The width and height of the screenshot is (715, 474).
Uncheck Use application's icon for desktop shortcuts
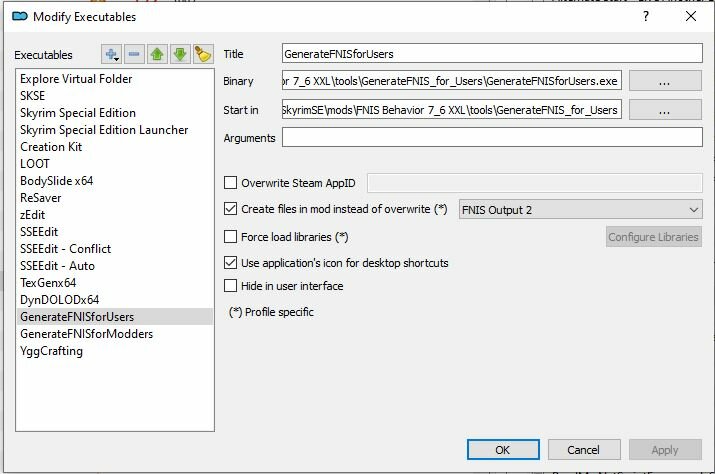[231, 263]
